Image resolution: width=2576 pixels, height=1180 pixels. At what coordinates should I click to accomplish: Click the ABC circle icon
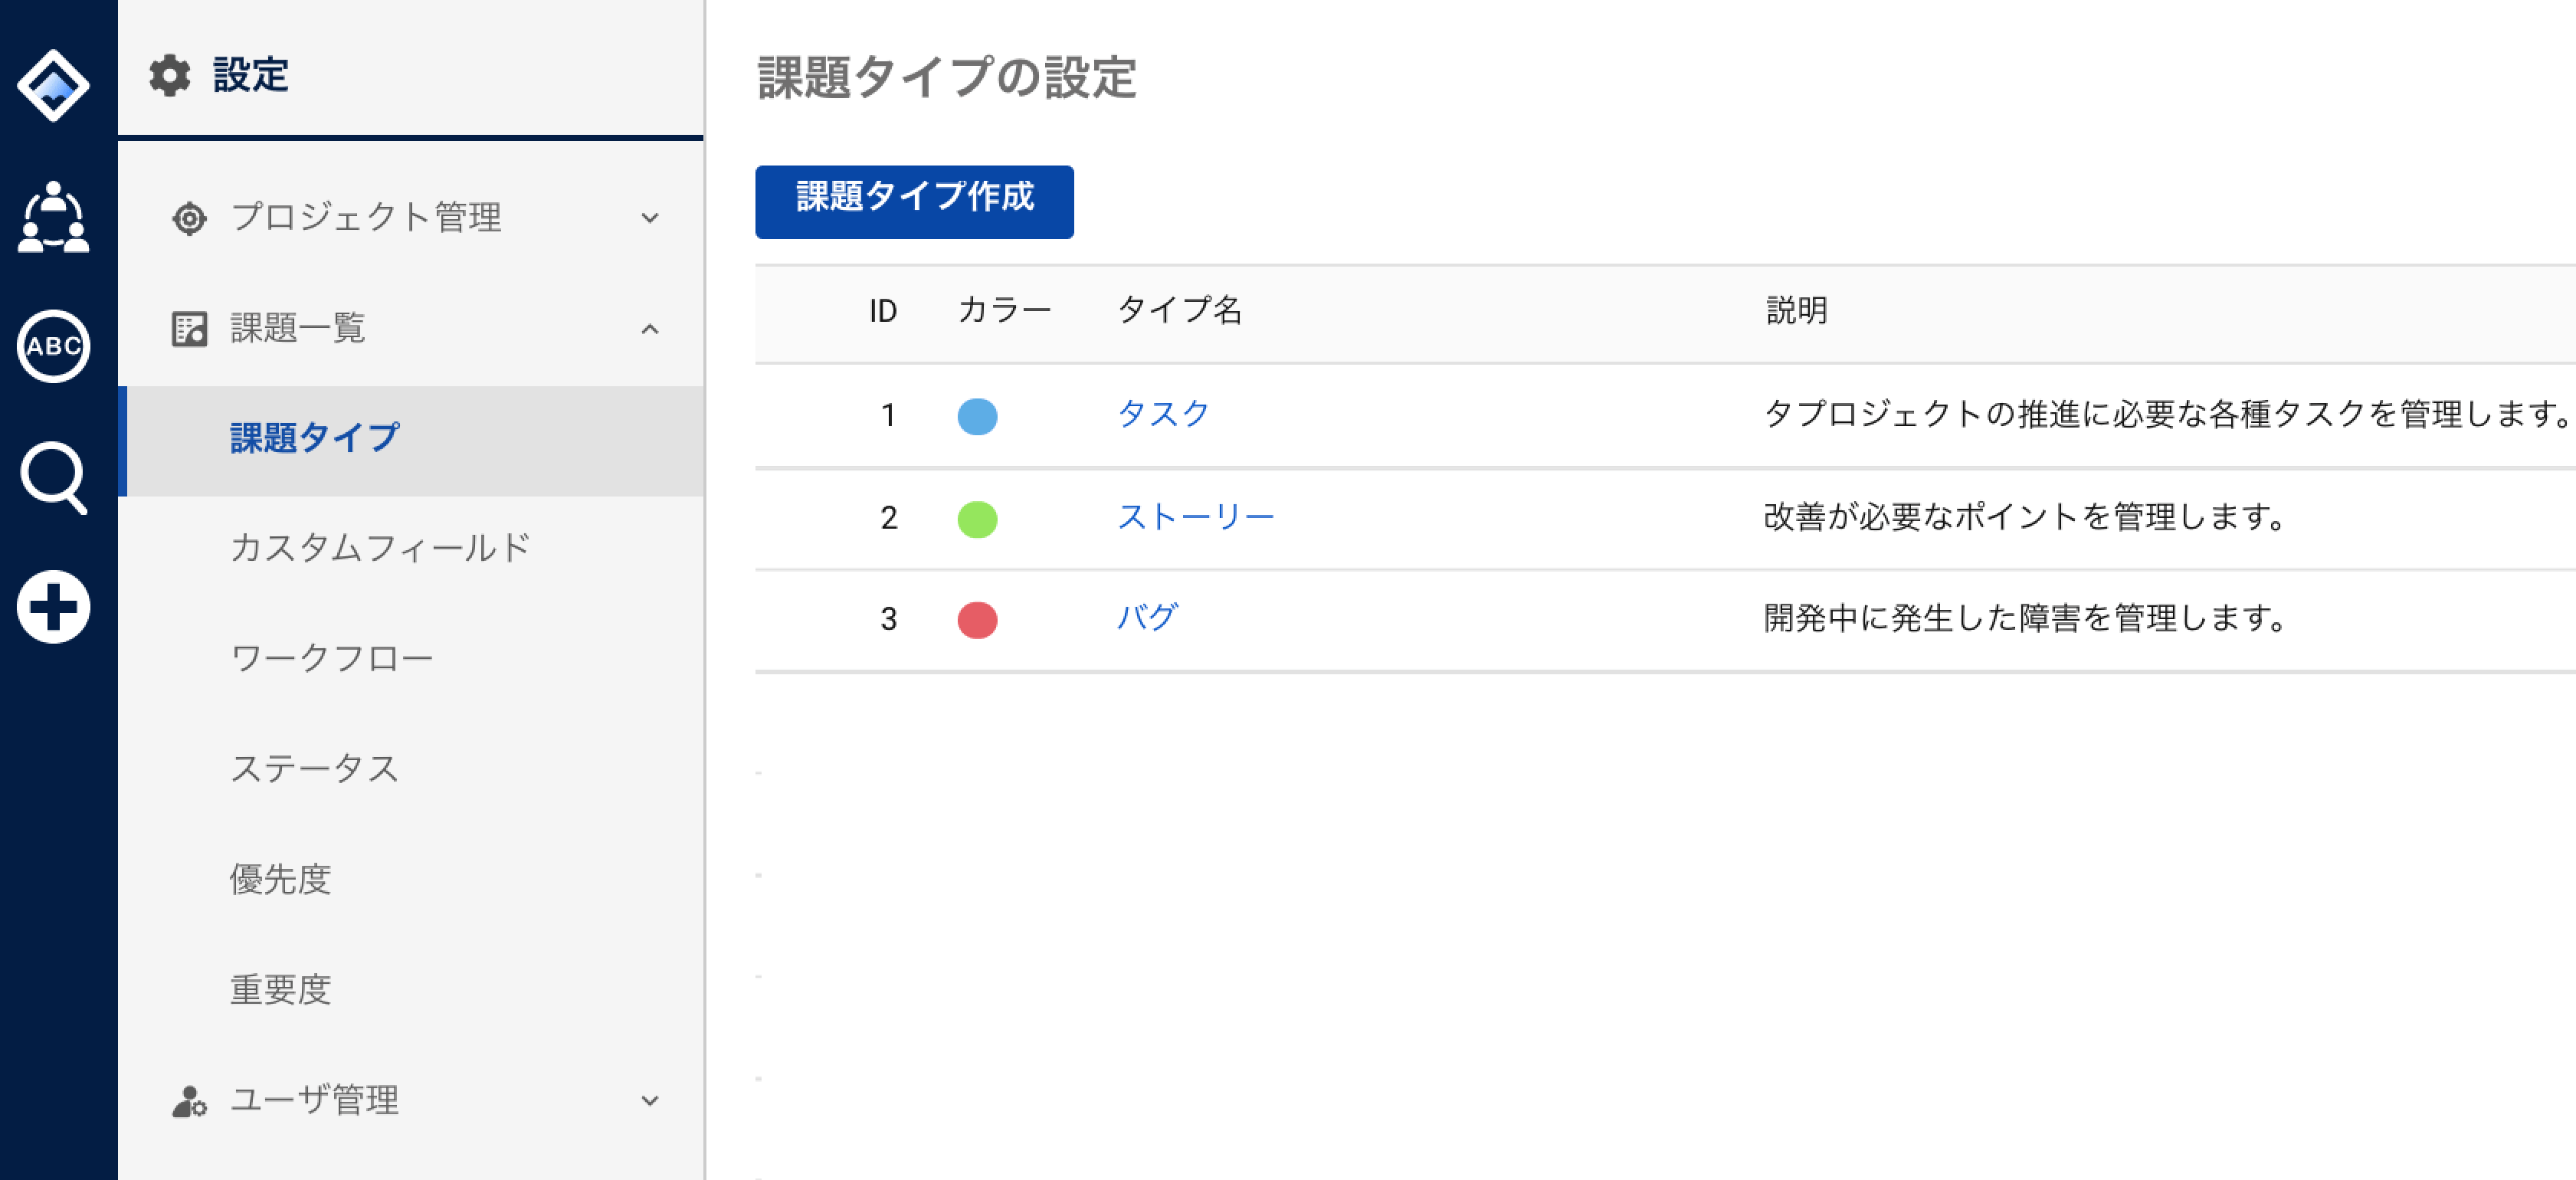pyautogui.click(x=53, y=346)
